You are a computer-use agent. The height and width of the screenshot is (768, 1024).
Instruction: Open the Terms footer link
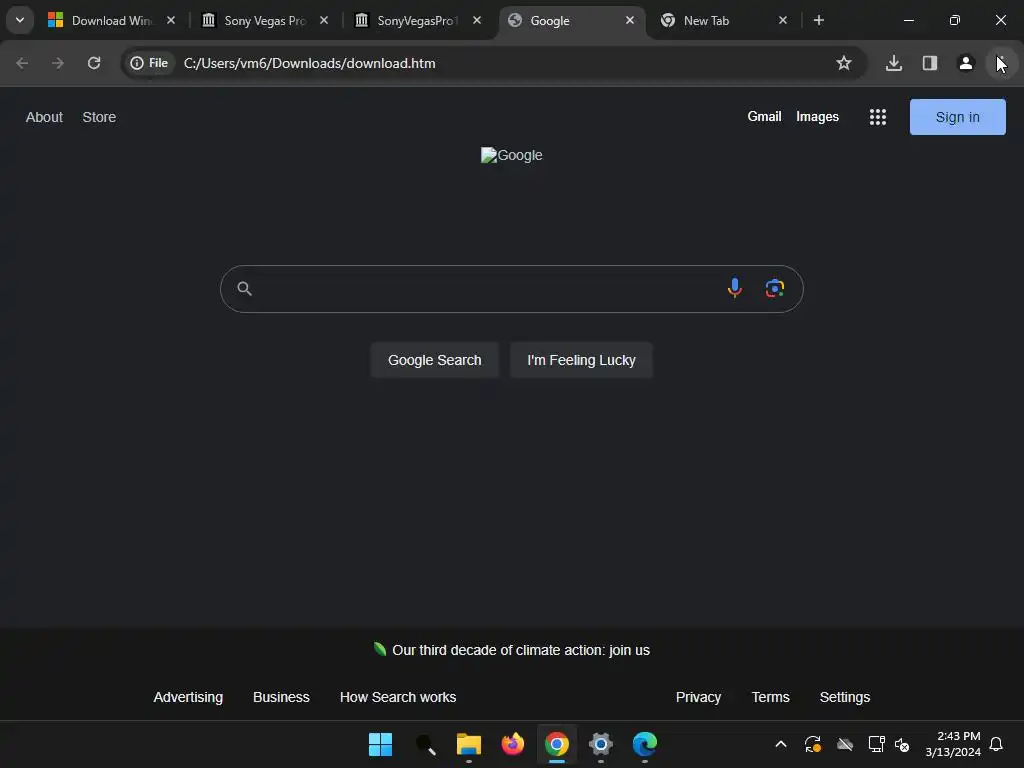tap(770, 697)
